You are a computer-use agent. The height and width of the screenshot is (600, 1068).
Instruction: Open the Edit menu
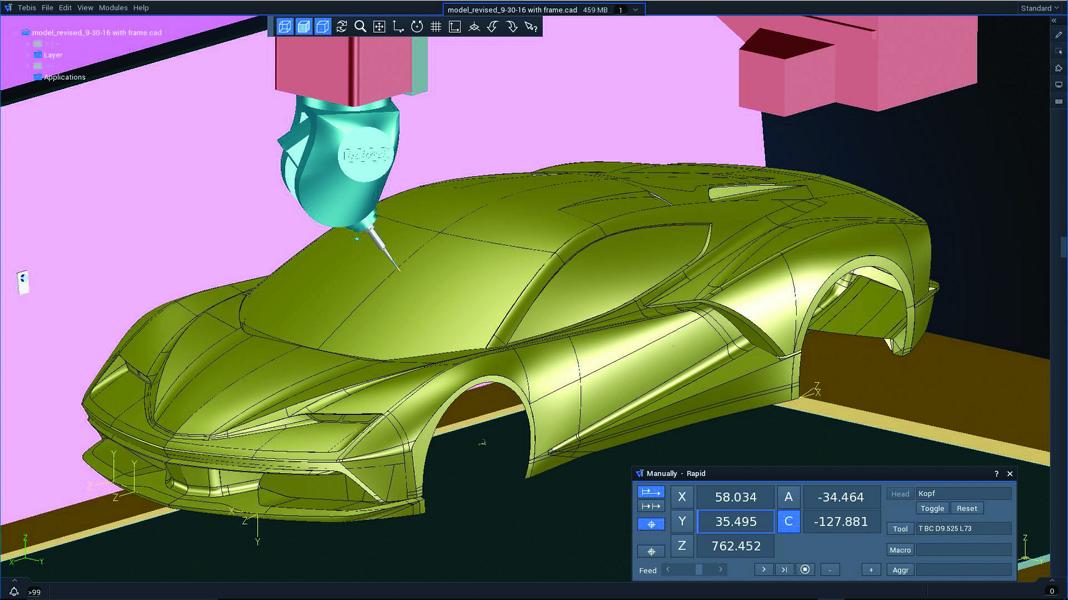click(x=65, y=7)
